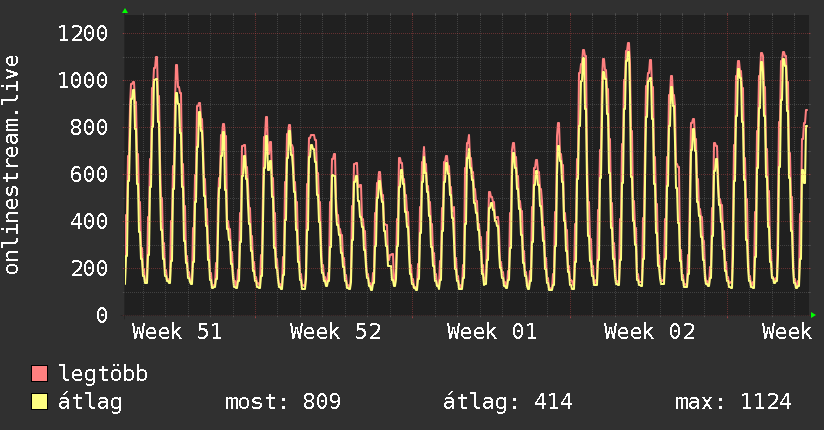Select the 200 y-axis value

[x=87, y=268]
